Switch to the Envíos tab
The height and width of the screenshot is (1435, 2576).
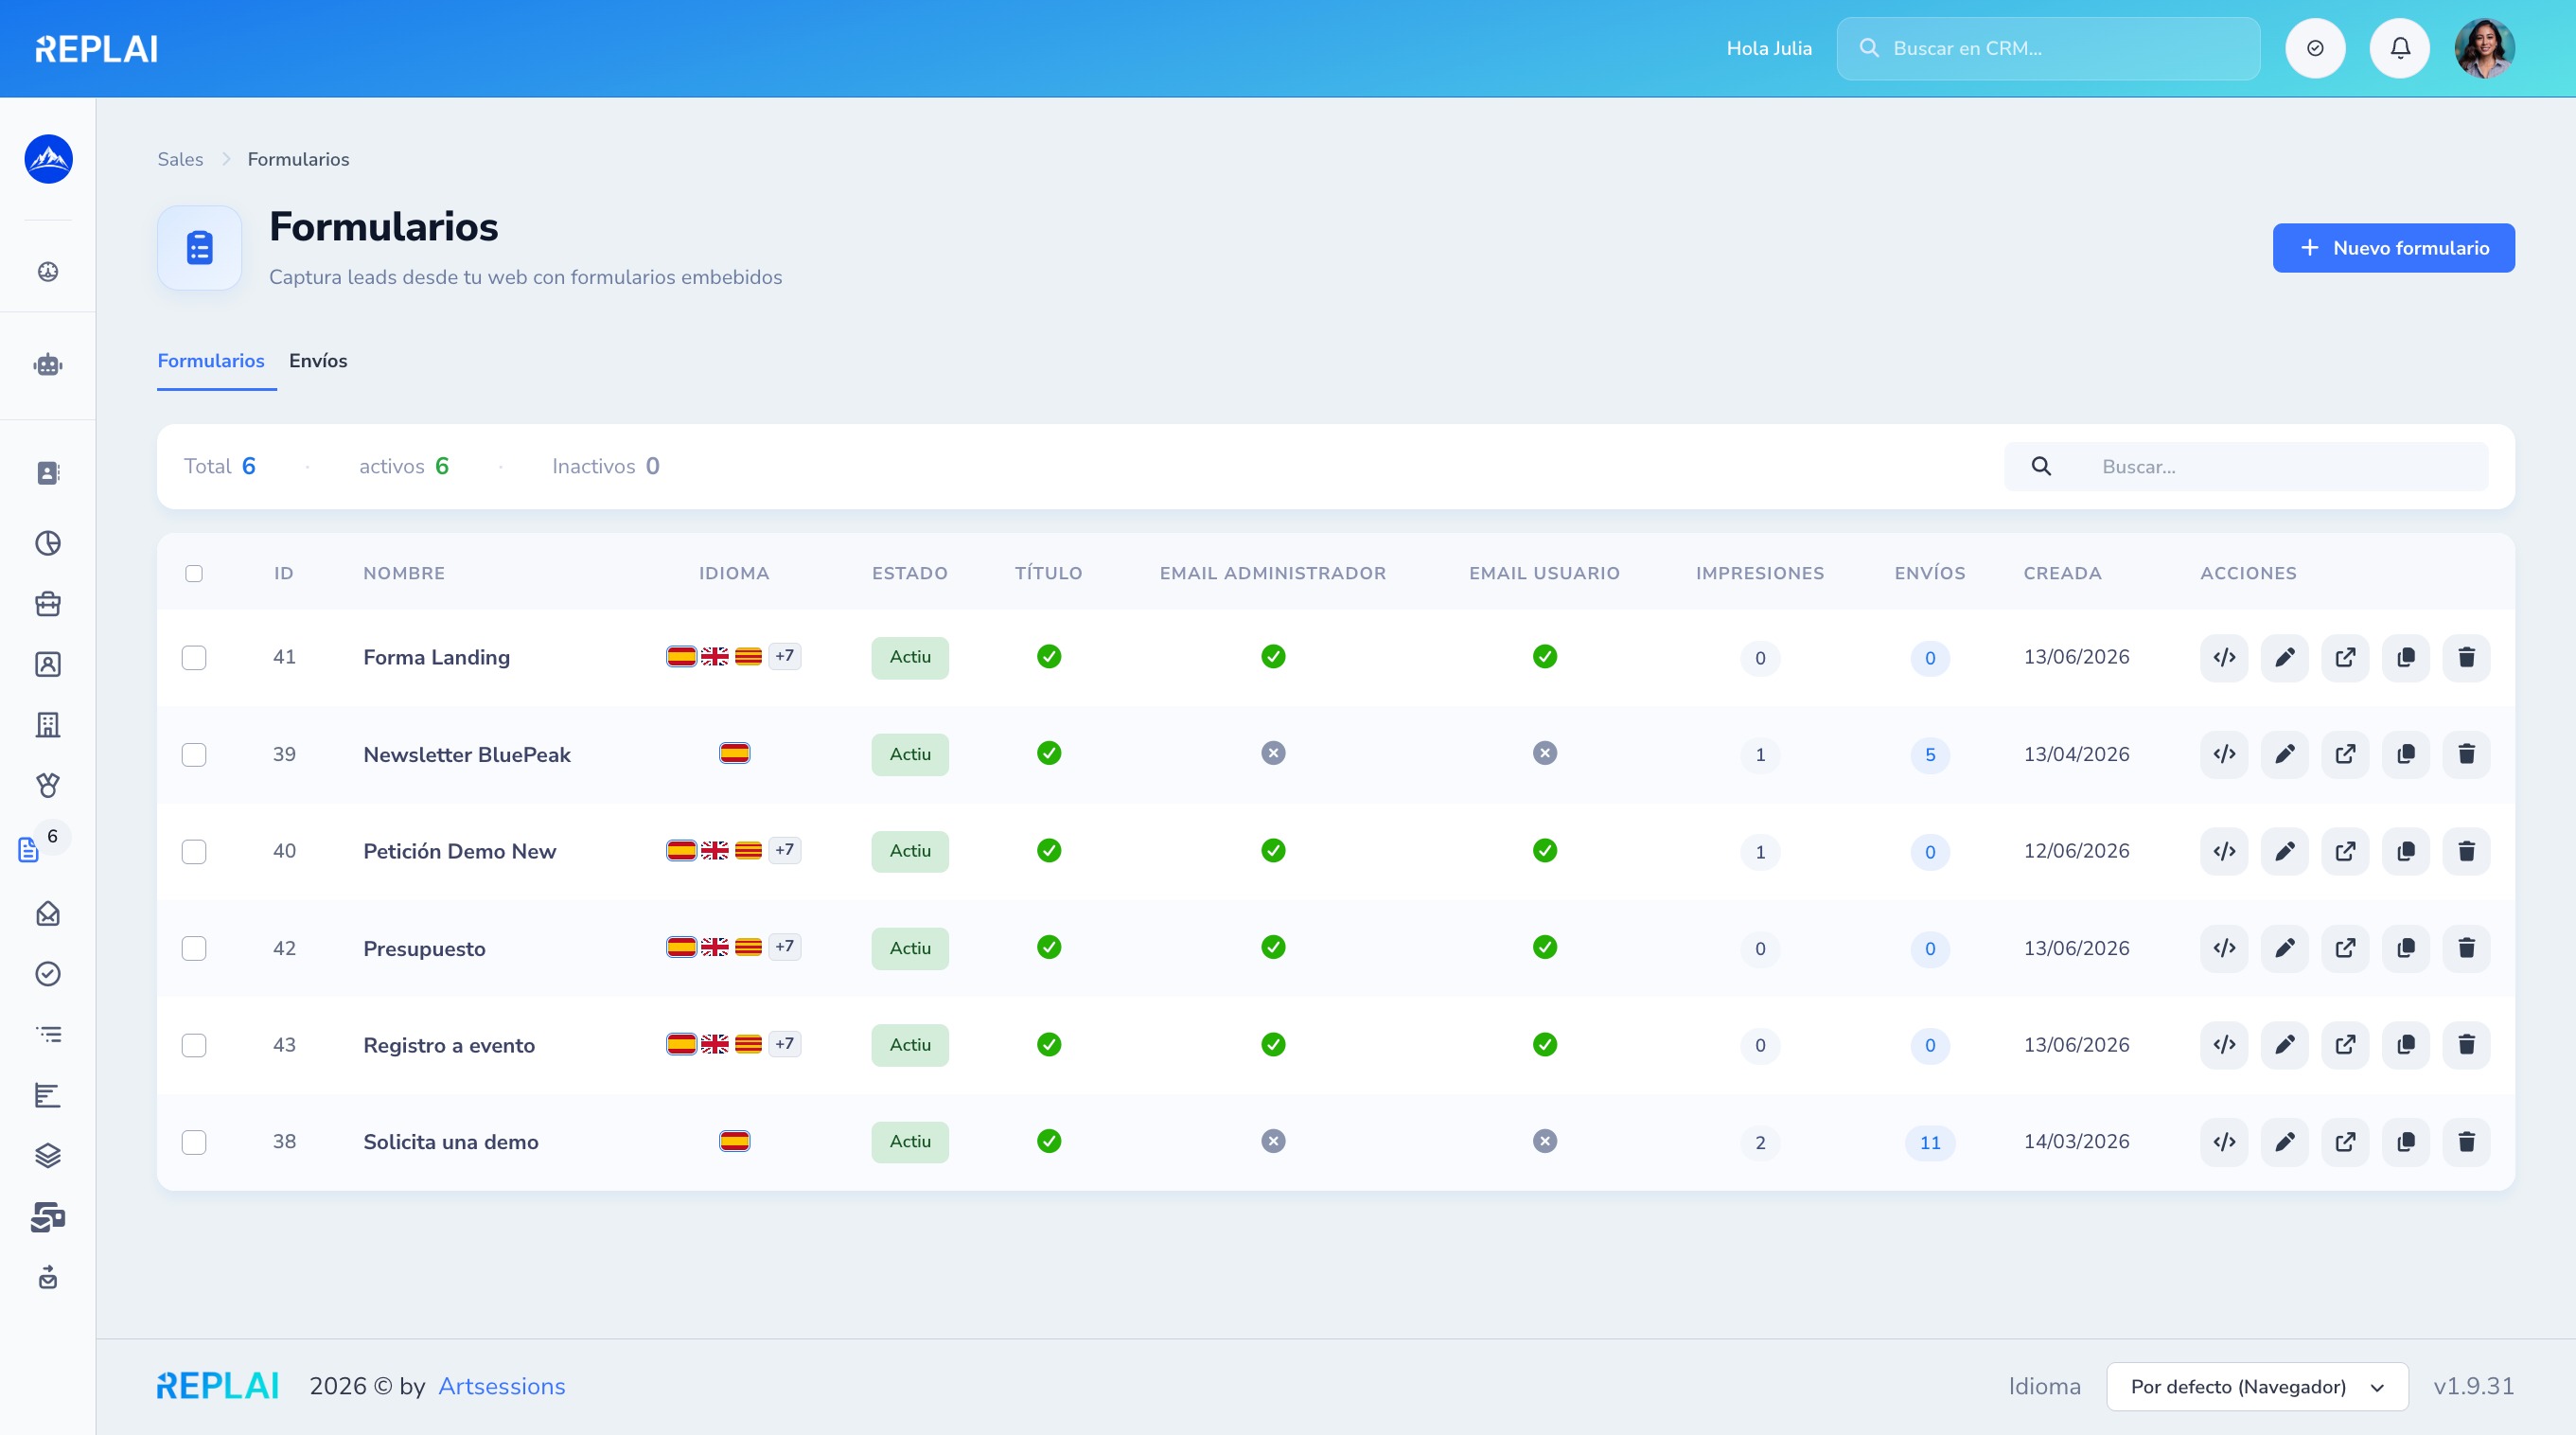click(318, 361)
